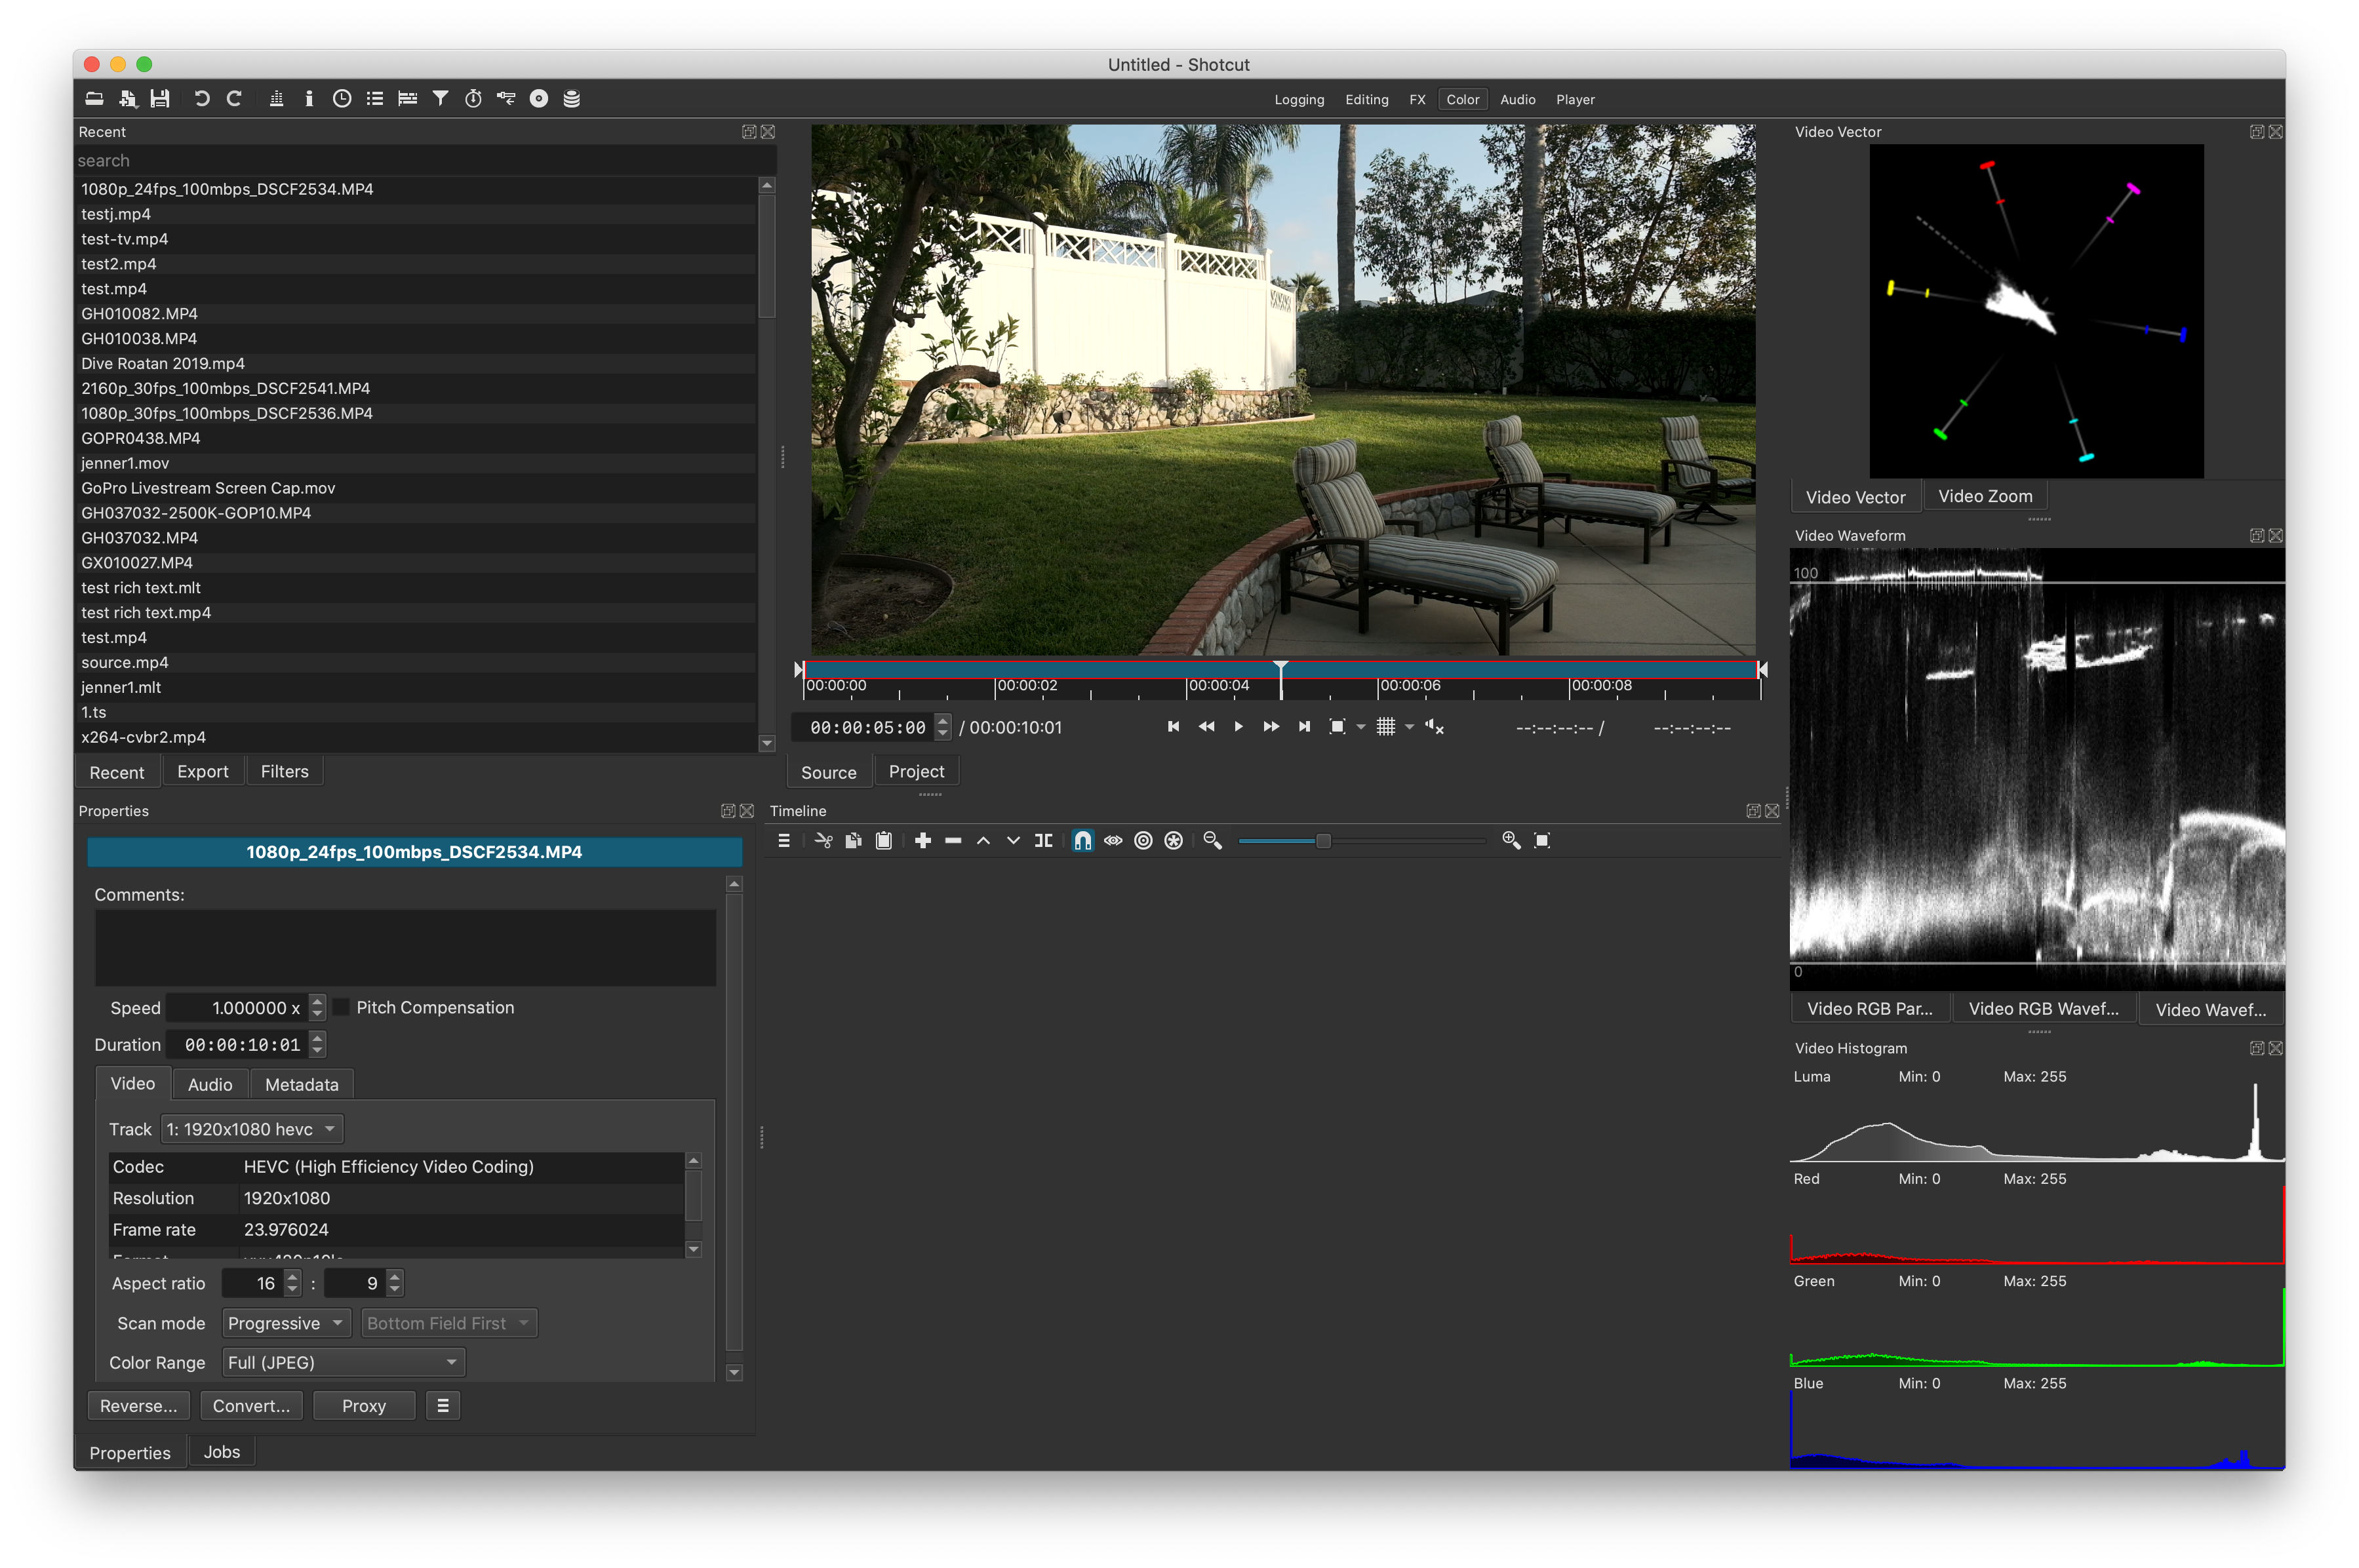
Task: Select the Editing layout mode
Action: [x=1366, y=99]
